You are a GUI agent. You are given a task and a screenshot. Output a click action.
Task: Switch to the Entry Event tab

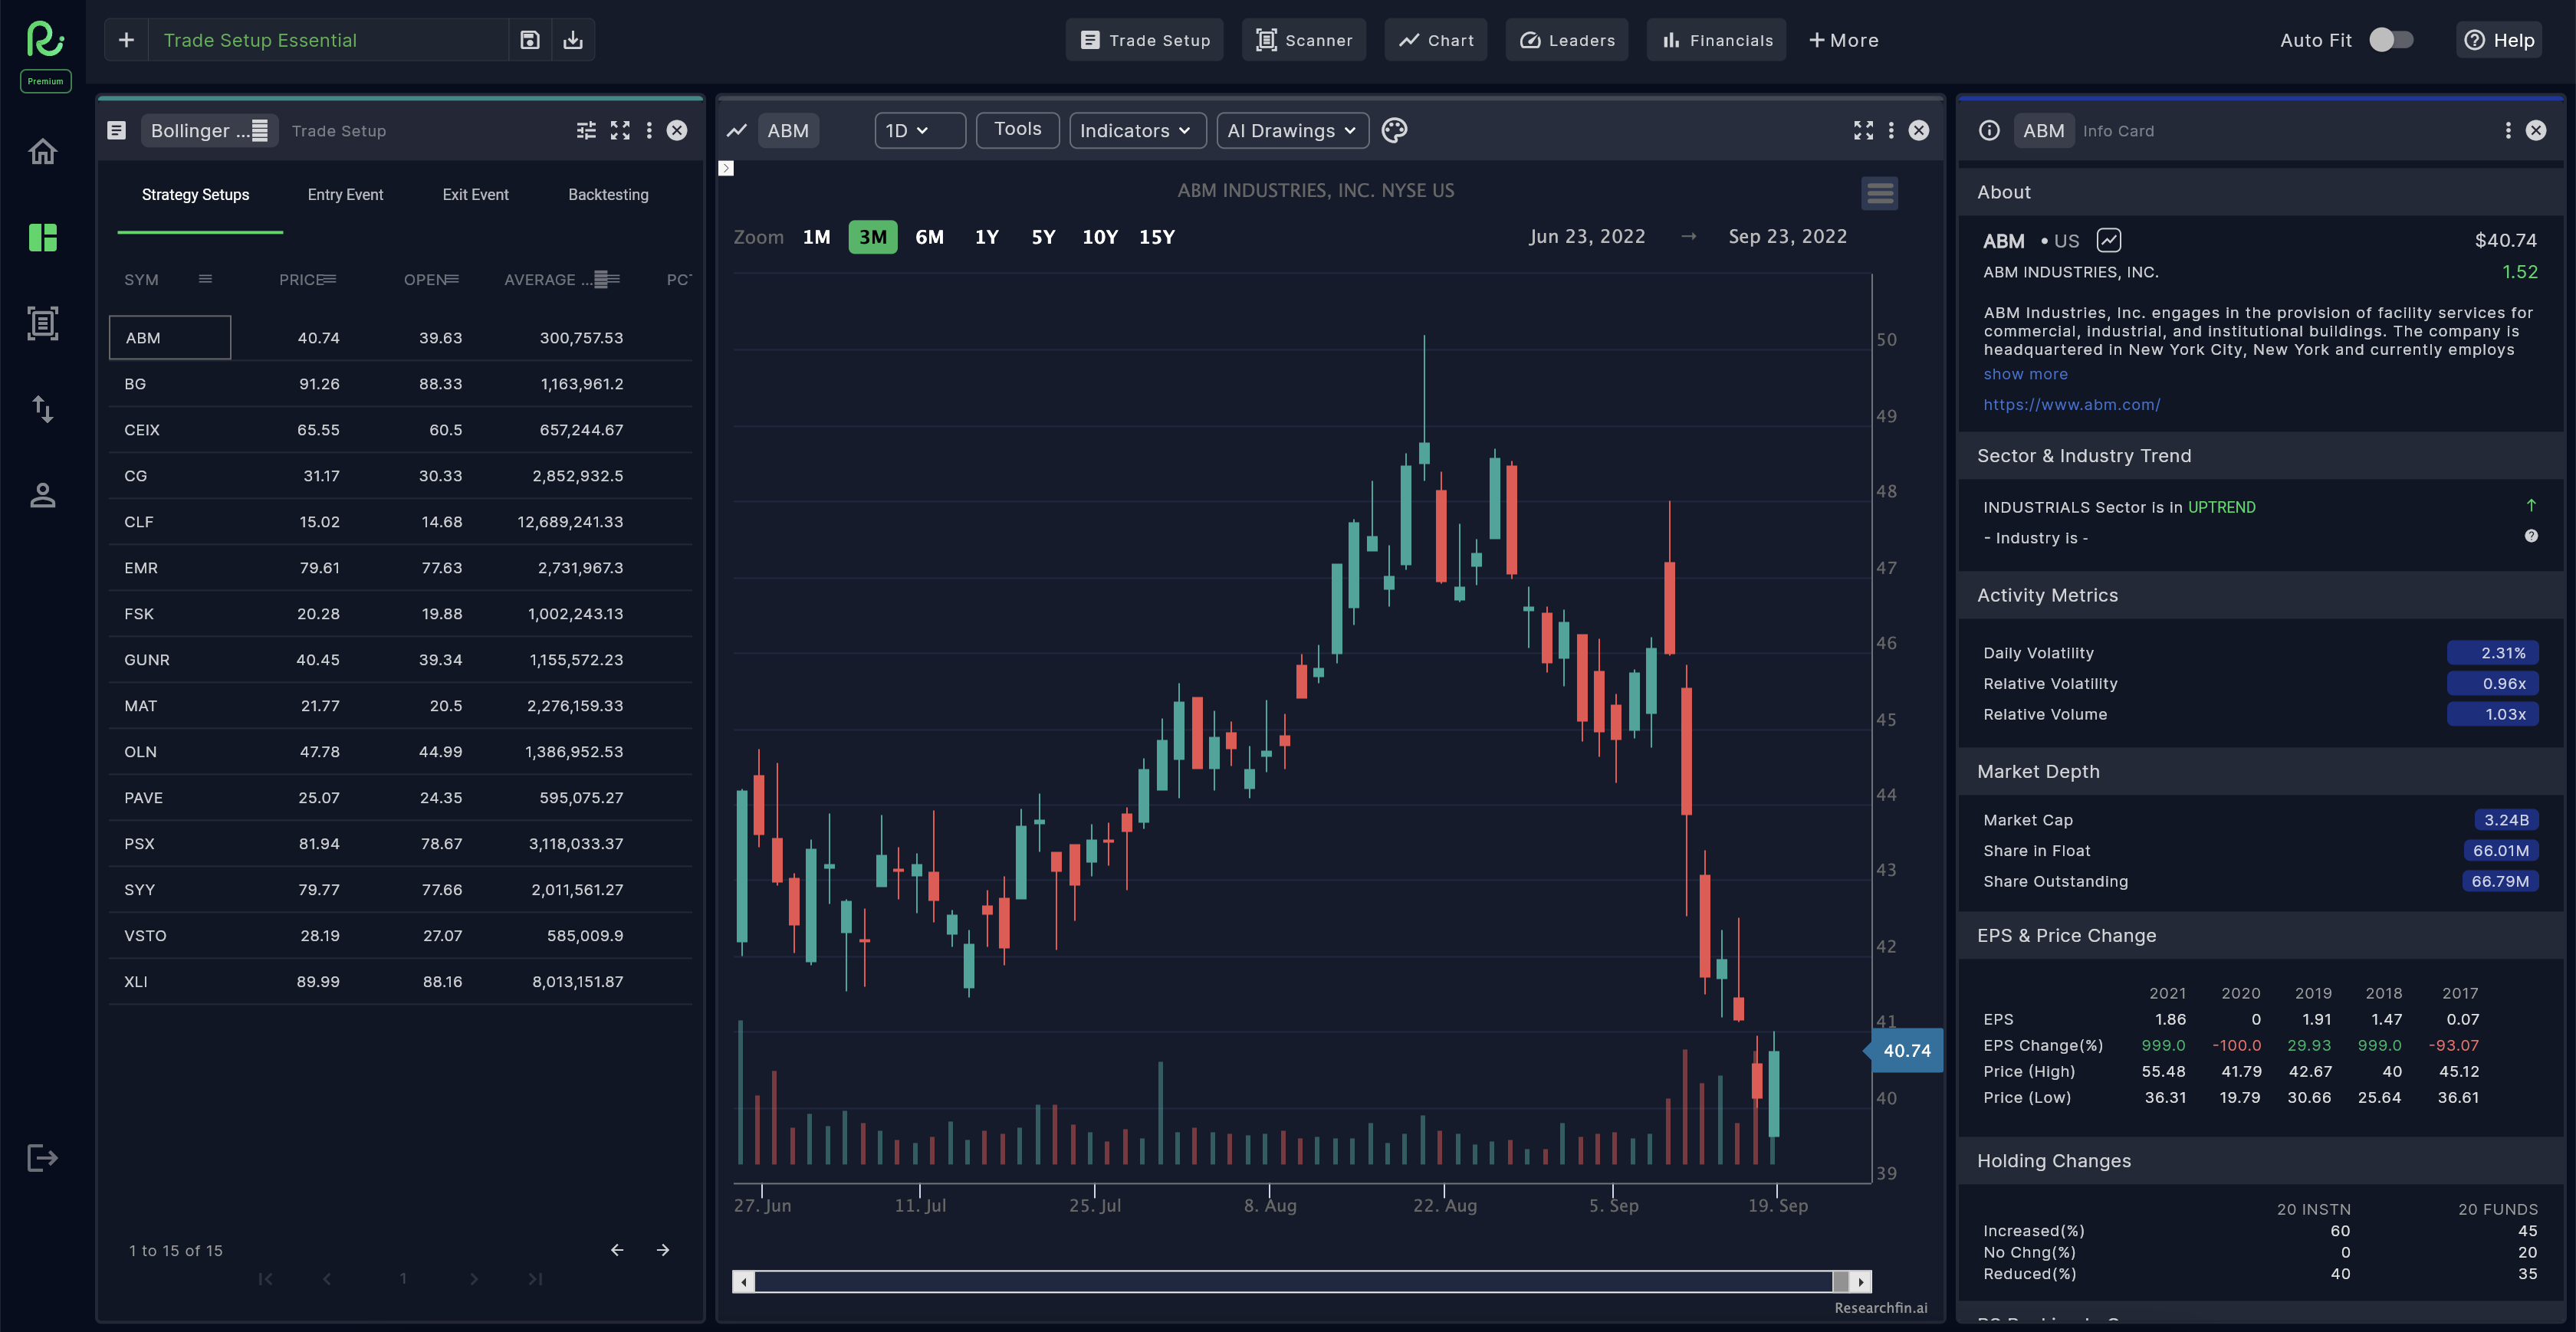point(345,195)
